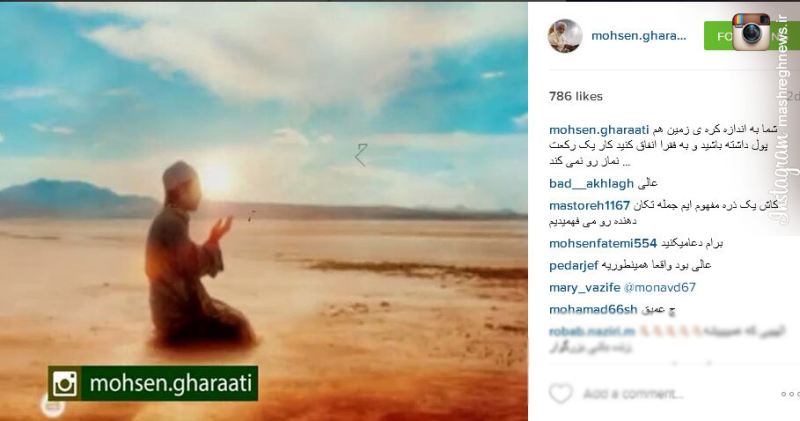Open the mohsen.gharaati caption author link
800x421 pixels.
[599, 130]
